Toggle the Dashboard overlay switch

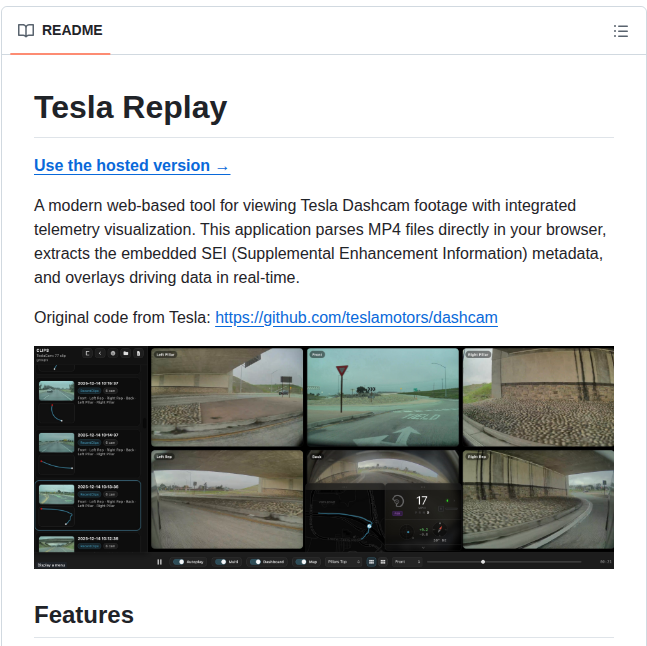tap(255, 562)
